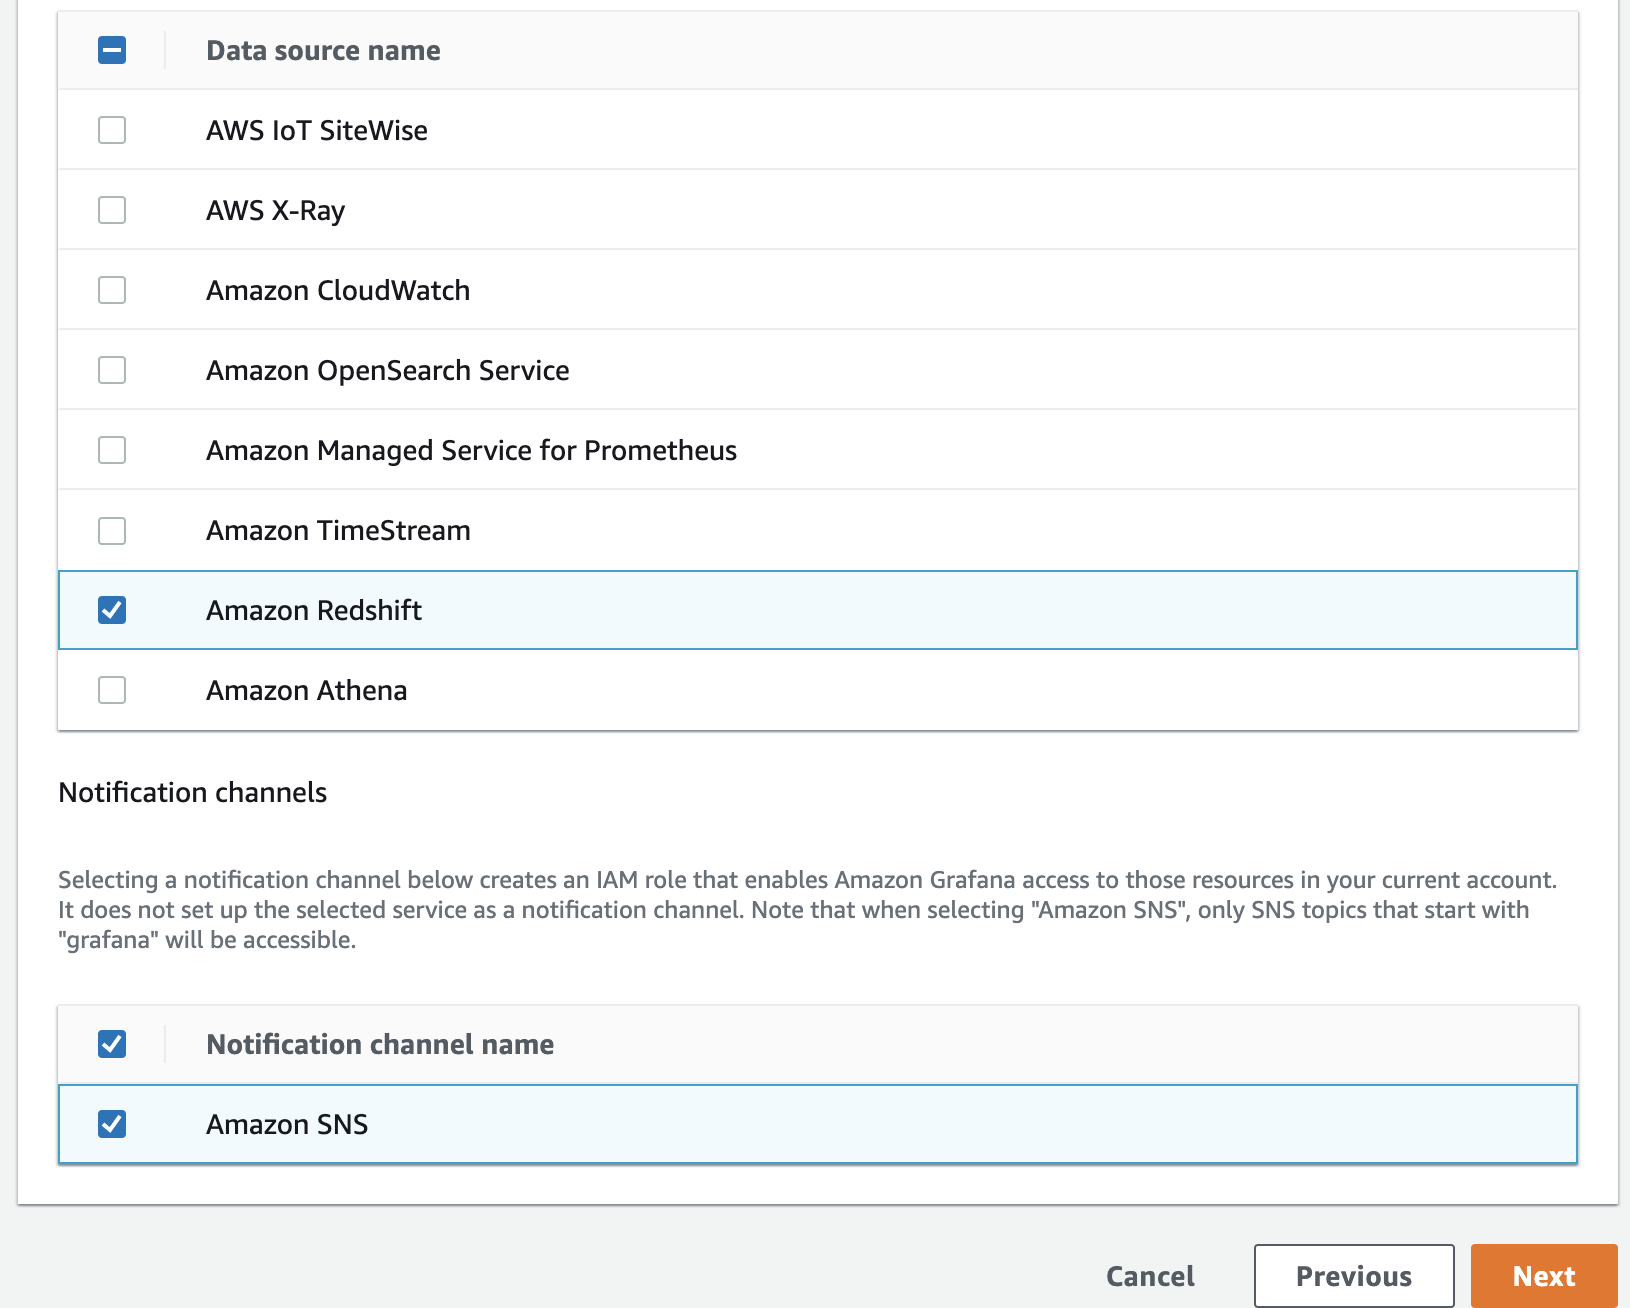This screenshot has height=1308, width=1630.
Task: Check the AWS IoT SiteWise checkbox
Action: tap(112, 130)
